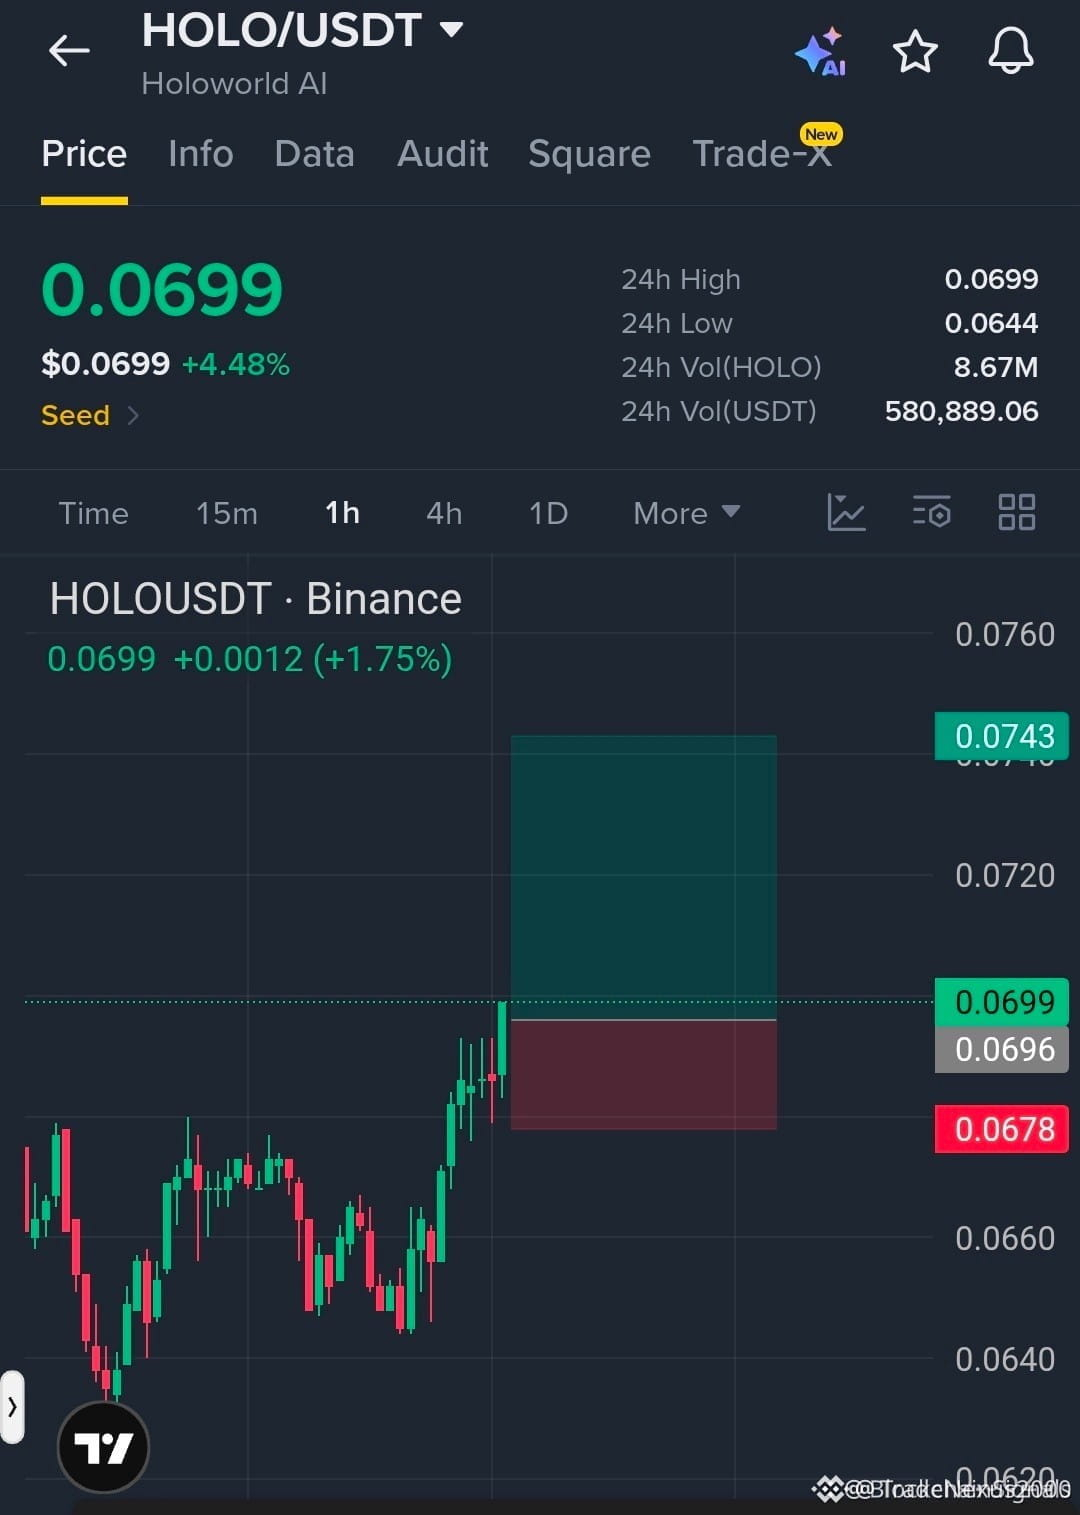Click the 24h High value 0.0699
The height and width of the screenshot is (1515, 1080).
click(x=991, y=279)
